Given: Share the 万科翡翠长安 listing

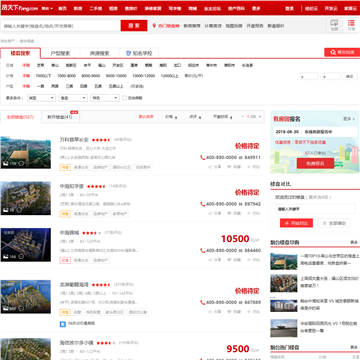Looking at the screenshot, I should [215, 167].
